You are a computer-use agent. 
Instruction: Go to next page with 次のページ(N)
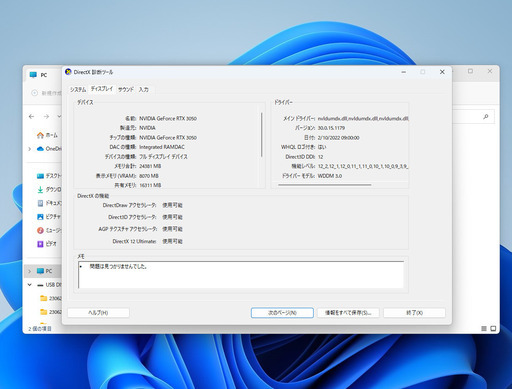pyautogui.click(x=282, y=313)
